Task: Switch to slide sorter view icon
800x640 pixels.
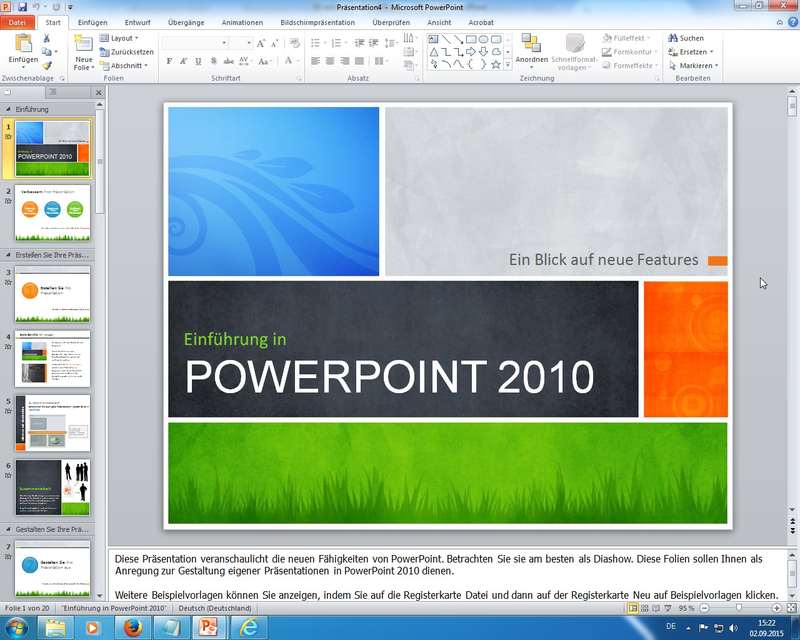Action: point(646,608)
